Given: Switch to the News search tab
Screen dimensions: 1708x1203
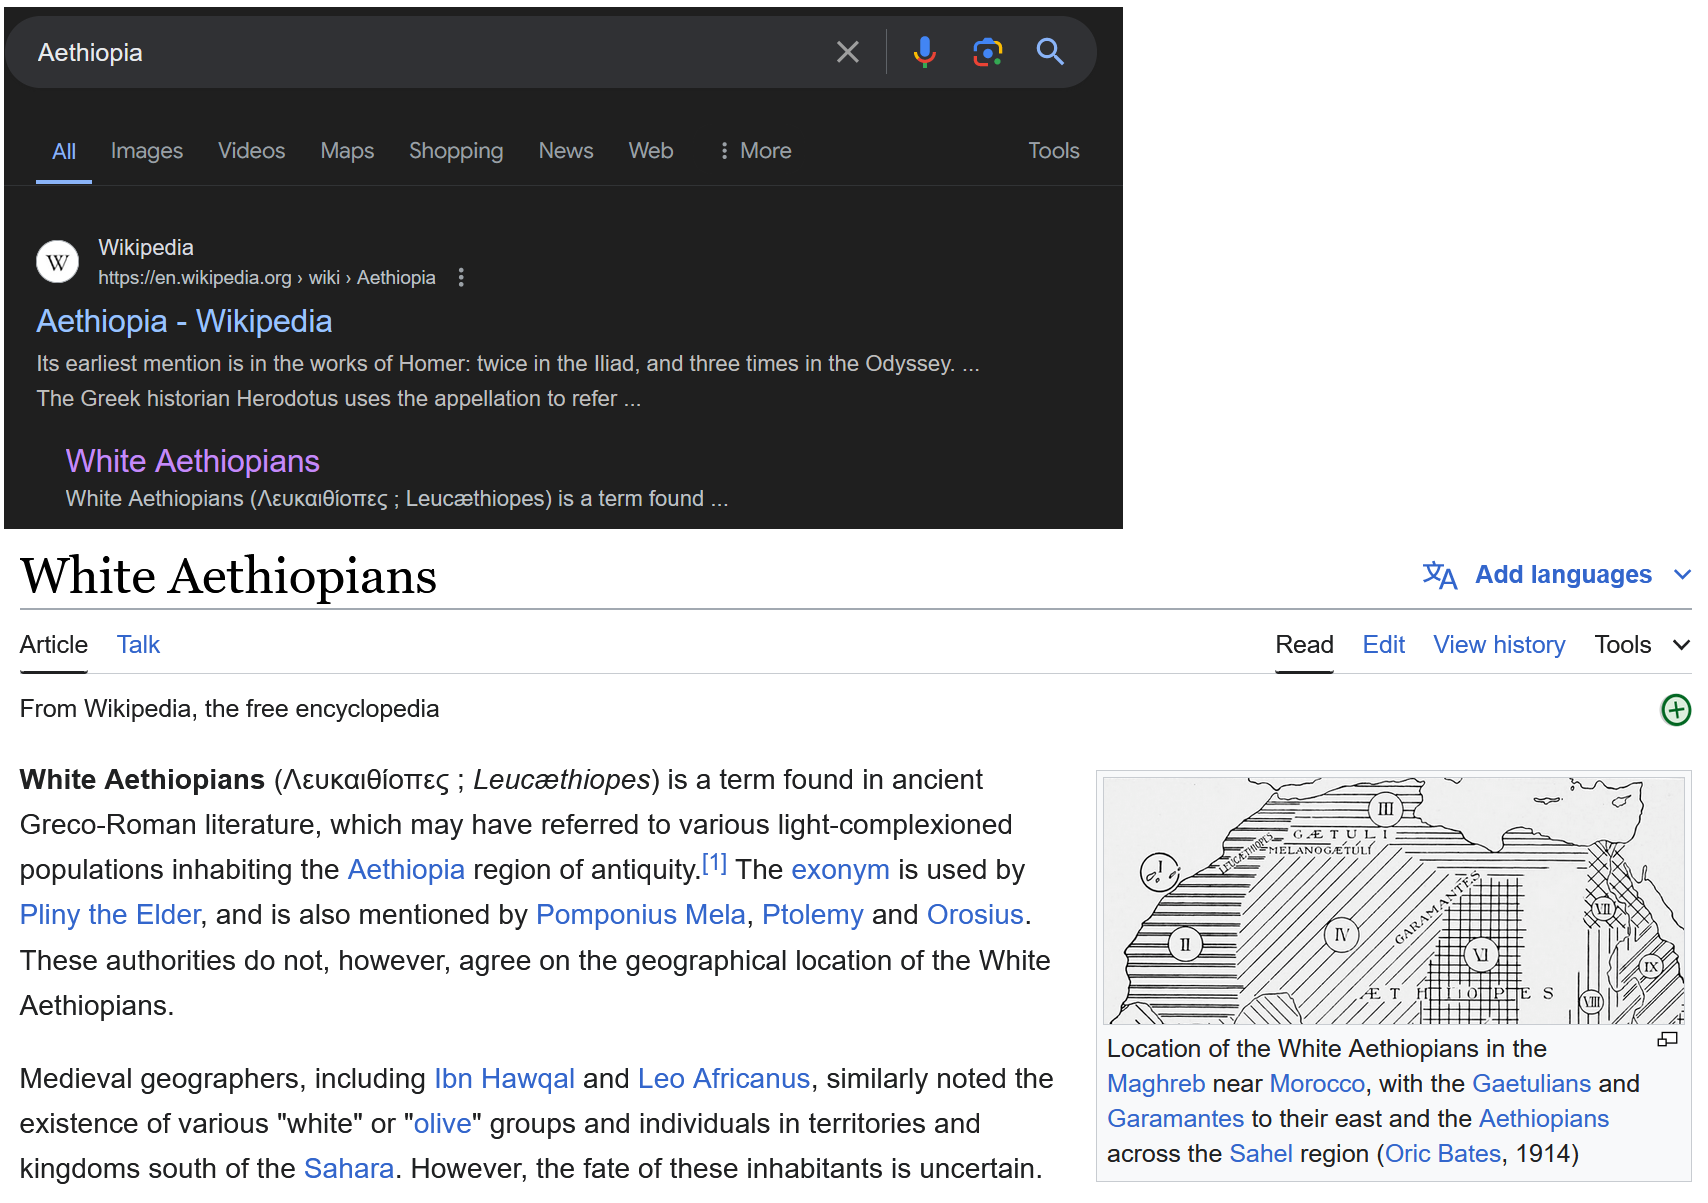Looking at the screenshot, I should (566, 151).
